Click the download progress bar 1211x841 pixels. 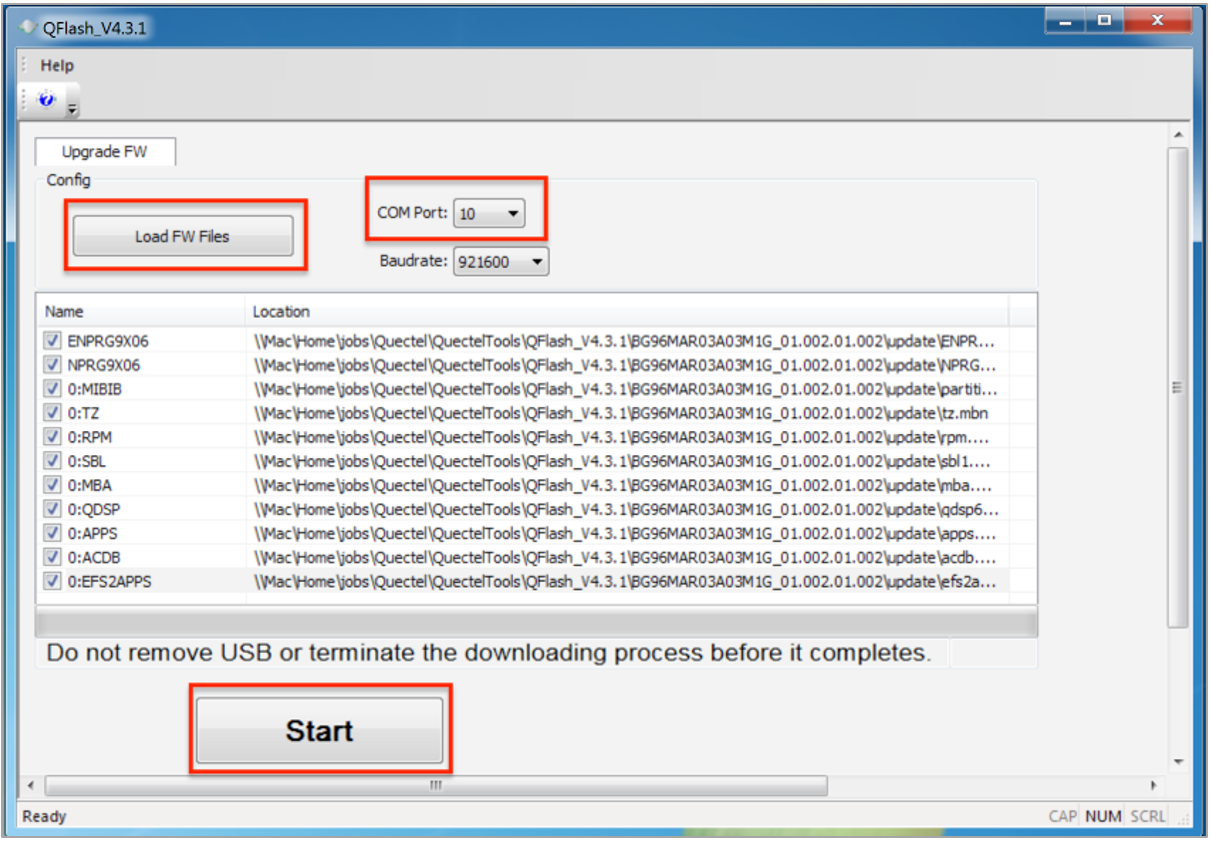[x=536, y=623]
